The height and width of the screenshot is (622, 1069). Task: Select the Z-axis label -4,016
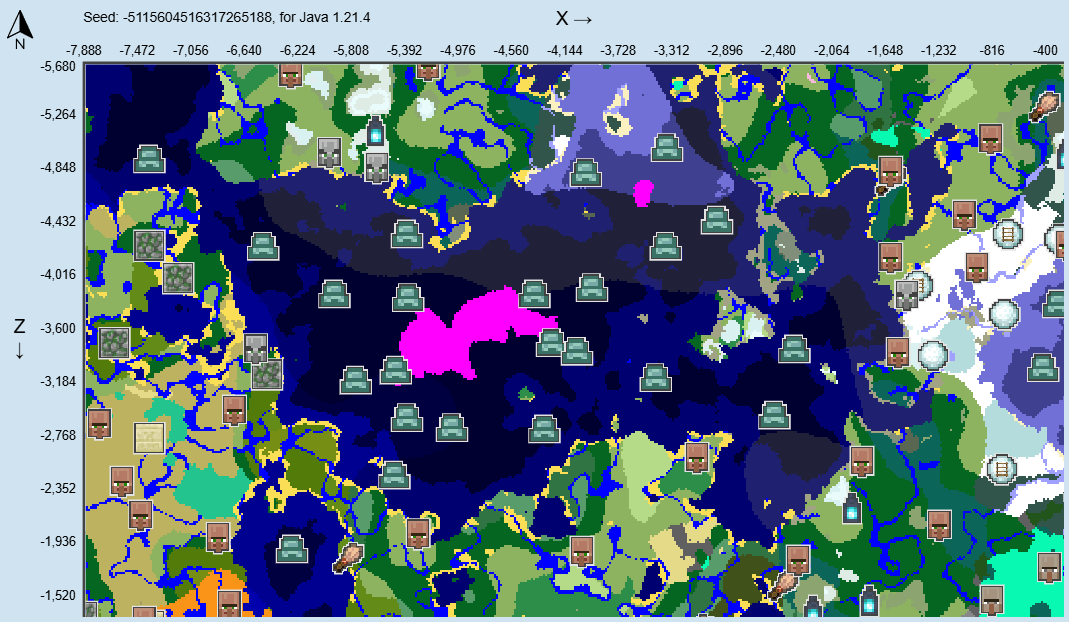click(58, 275)
